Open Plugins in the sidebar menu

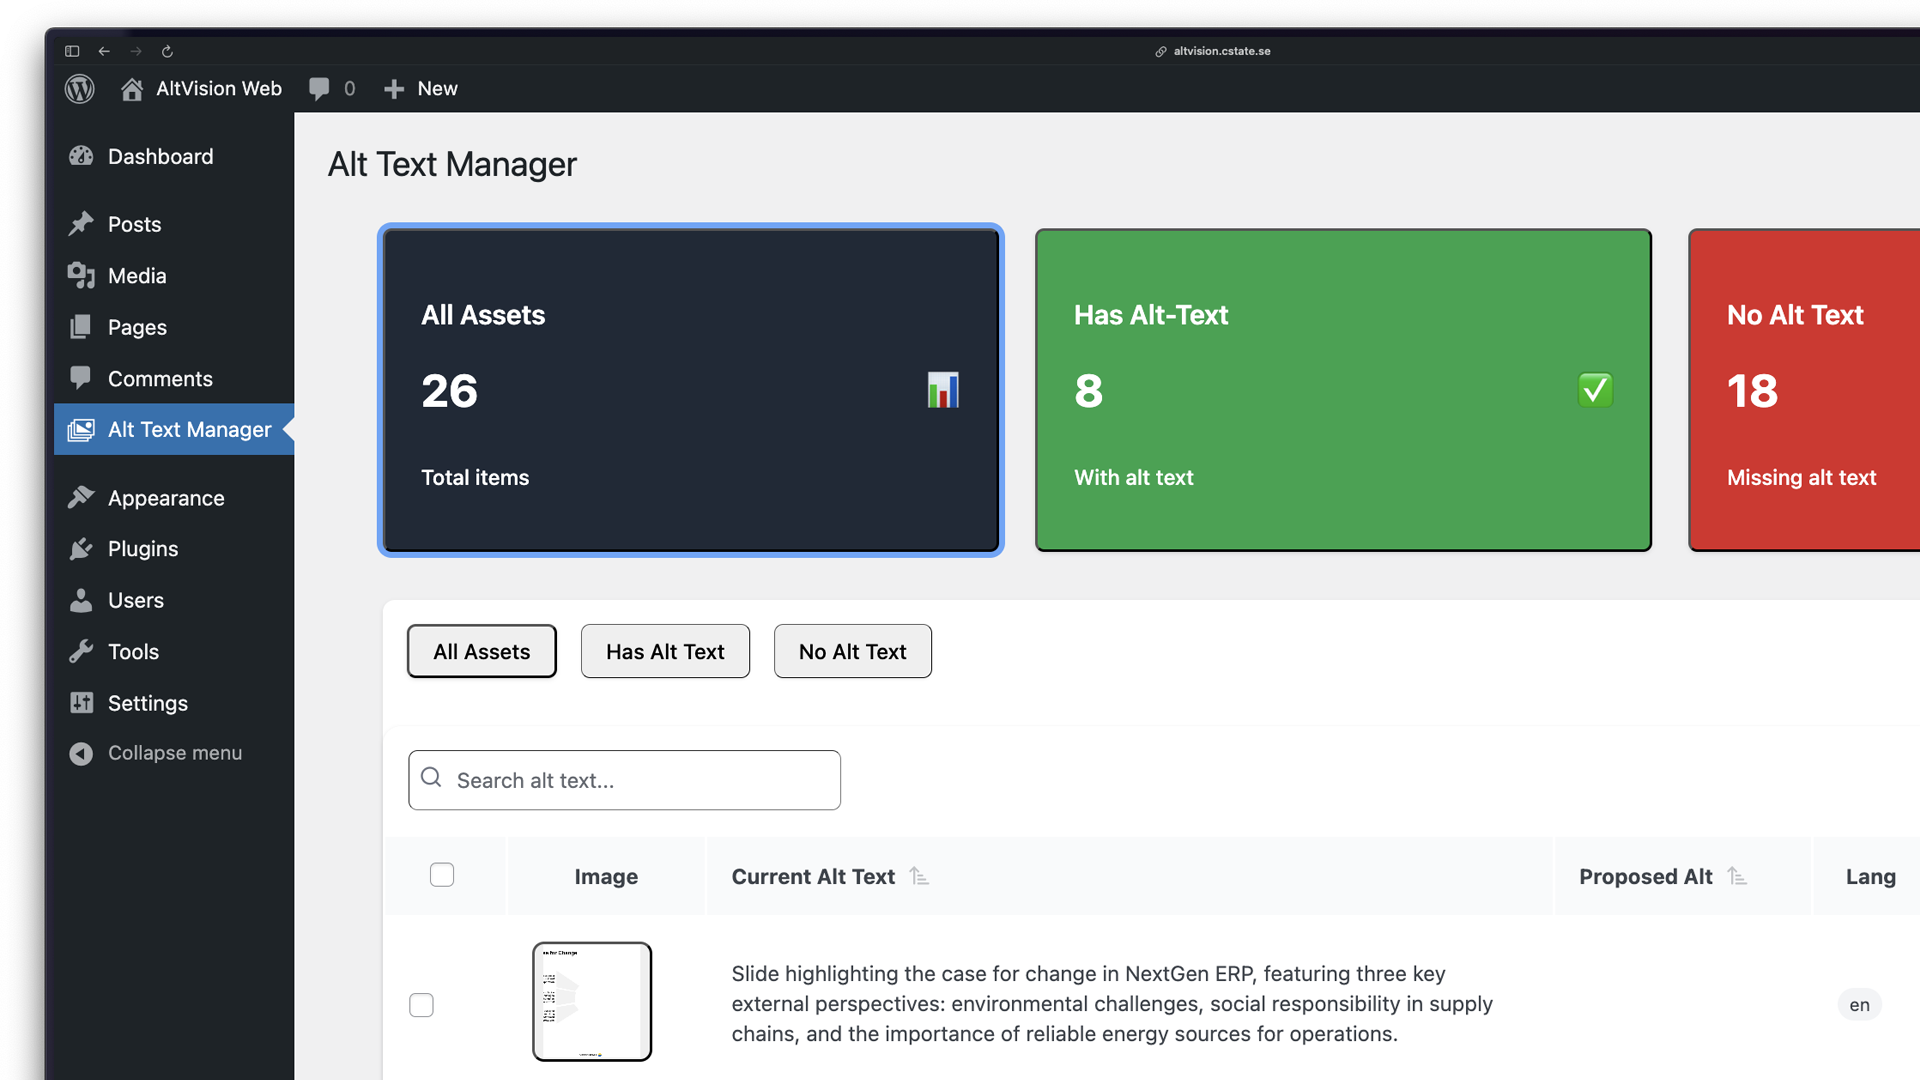point(143,549)
